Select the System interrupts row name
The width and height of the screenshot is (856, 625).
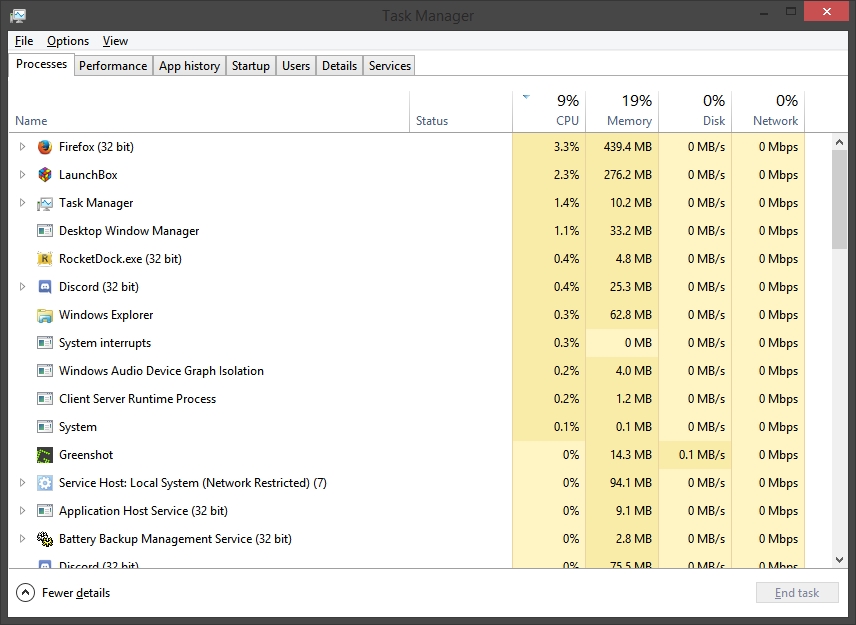pos(105,343)
